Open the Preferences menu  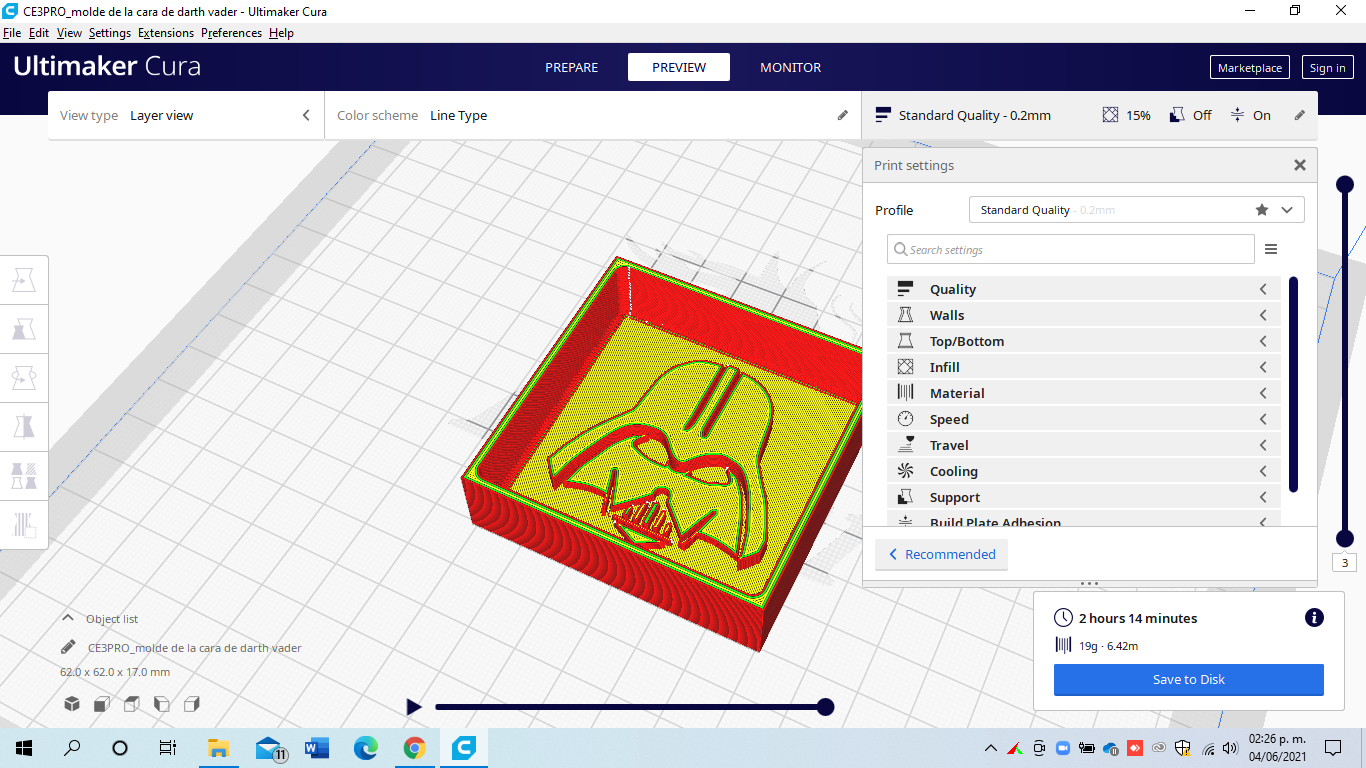[x=231, y=33]
